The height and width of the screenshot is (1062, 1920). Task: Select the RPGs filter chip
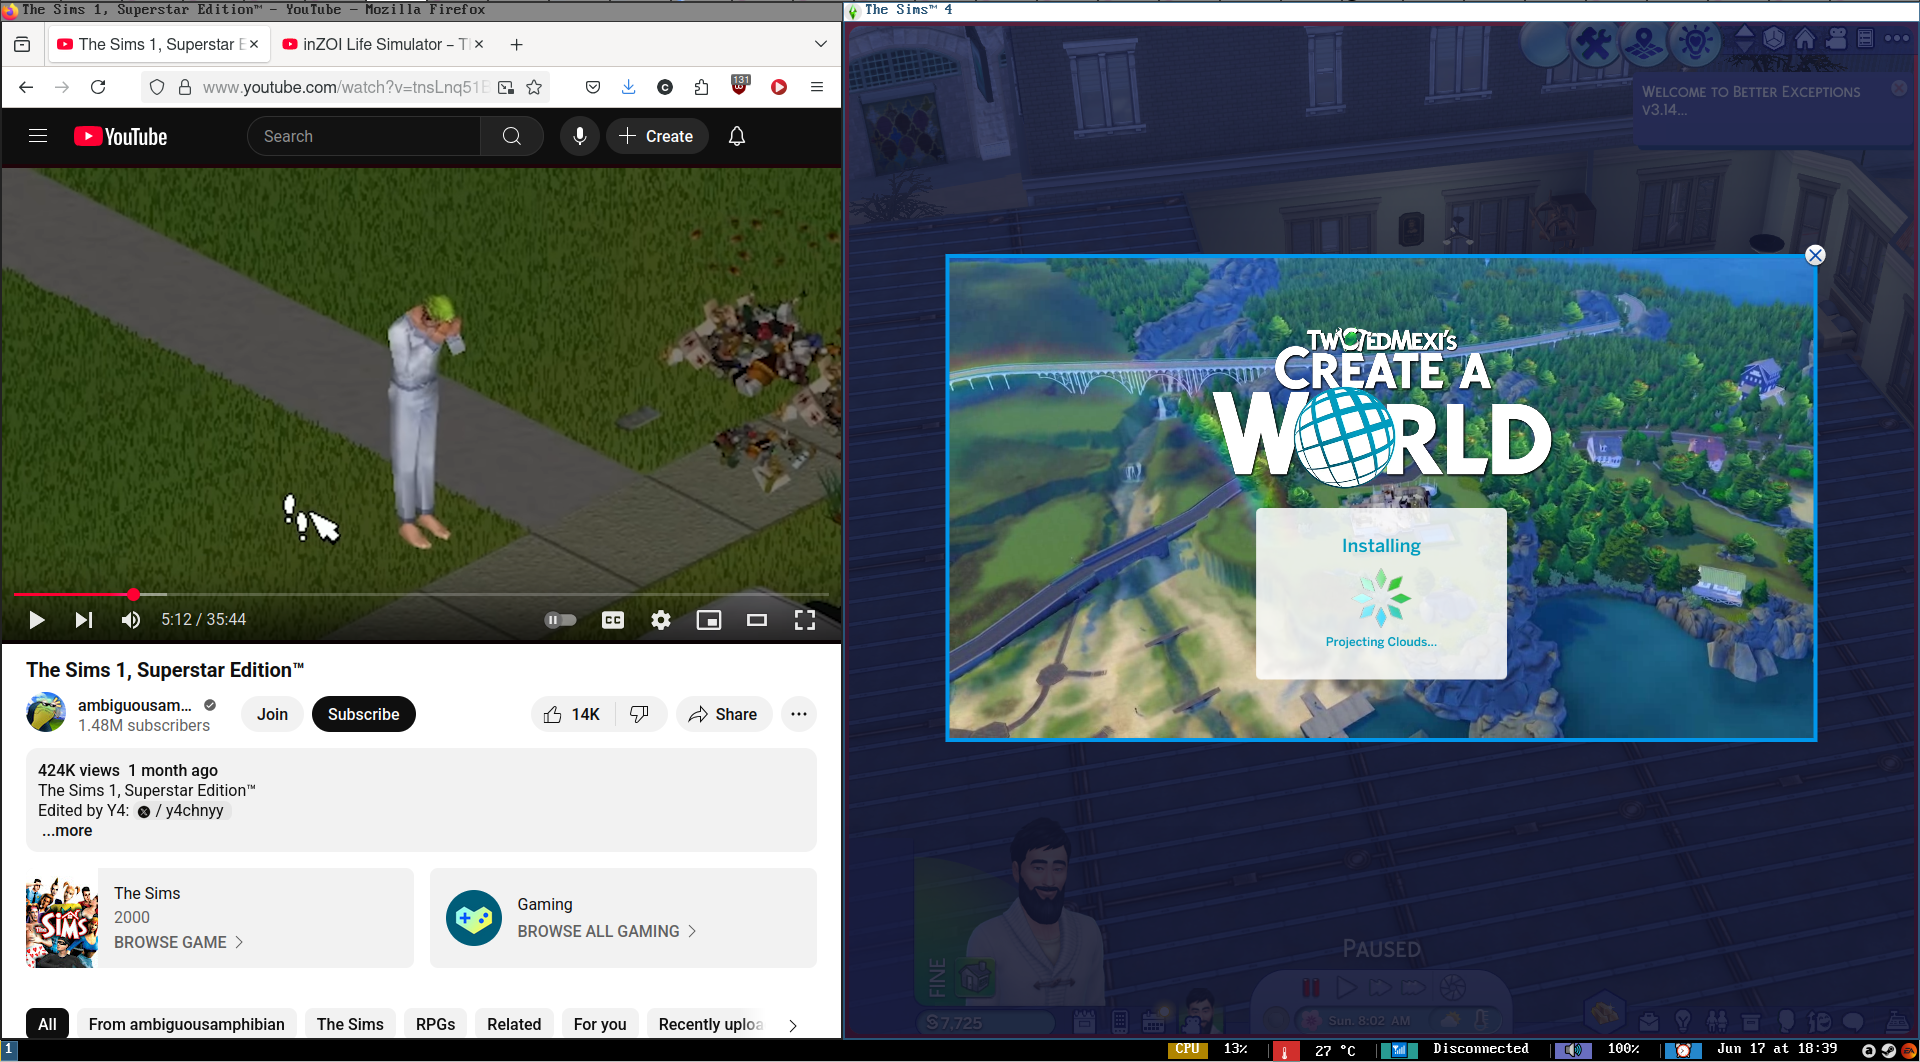click(436, 1024)
